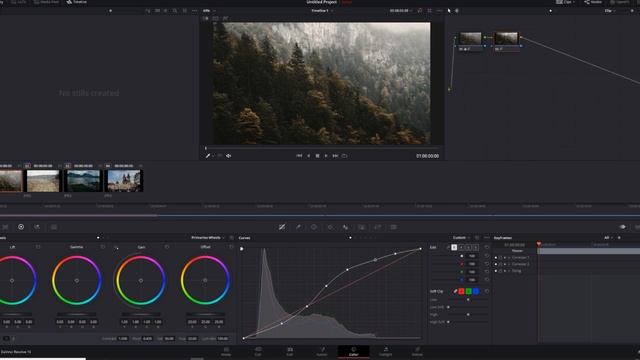This screenshot has height=360, width=640.
Task: Switch to the Fusion page
Action: click(x=322, y=351)
